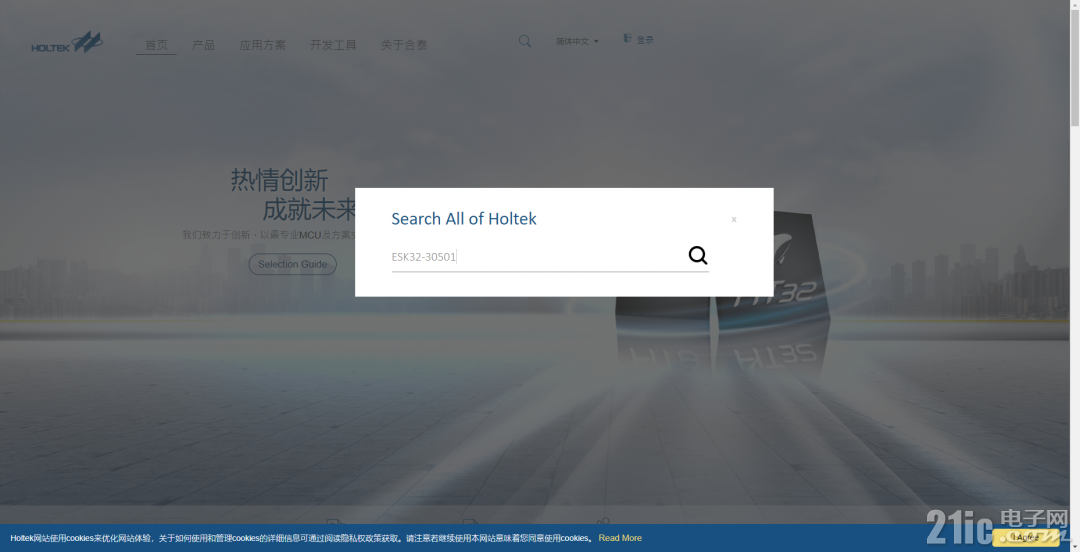
Task: Open the 首页 menu item
Action: 156,45
